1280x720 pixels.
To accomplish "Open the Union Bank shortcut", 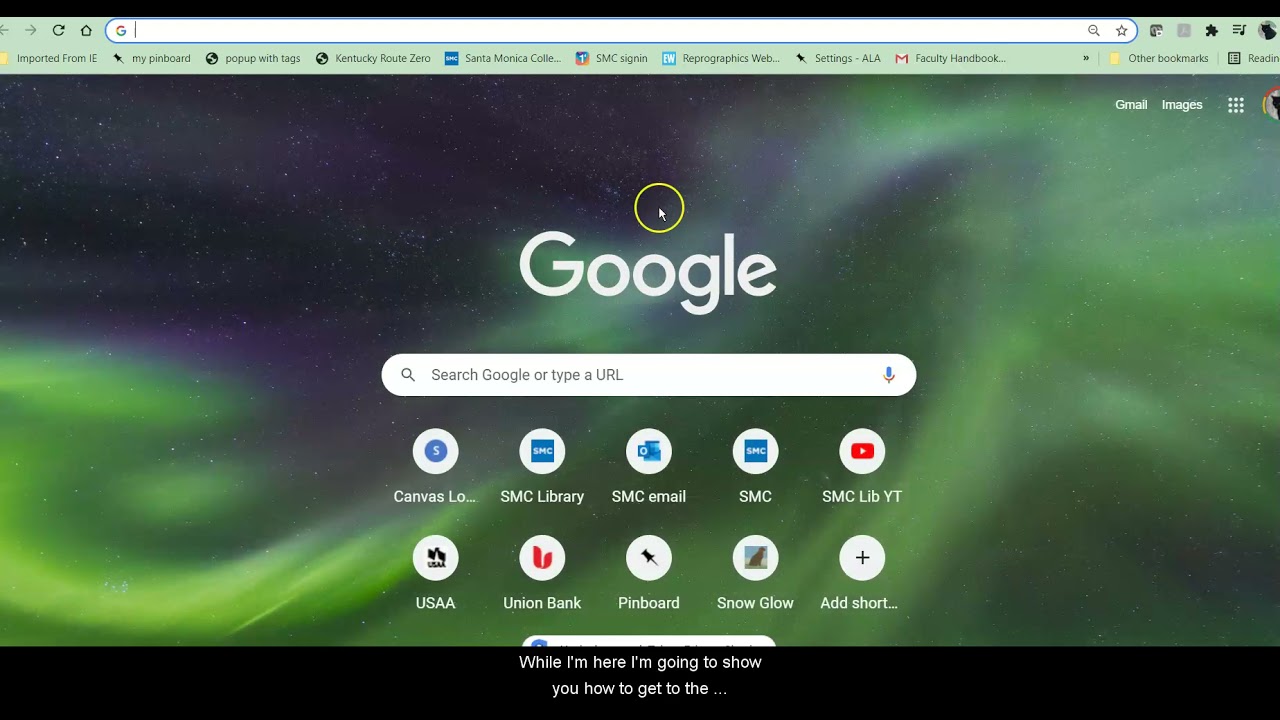I will click(542, 575).
